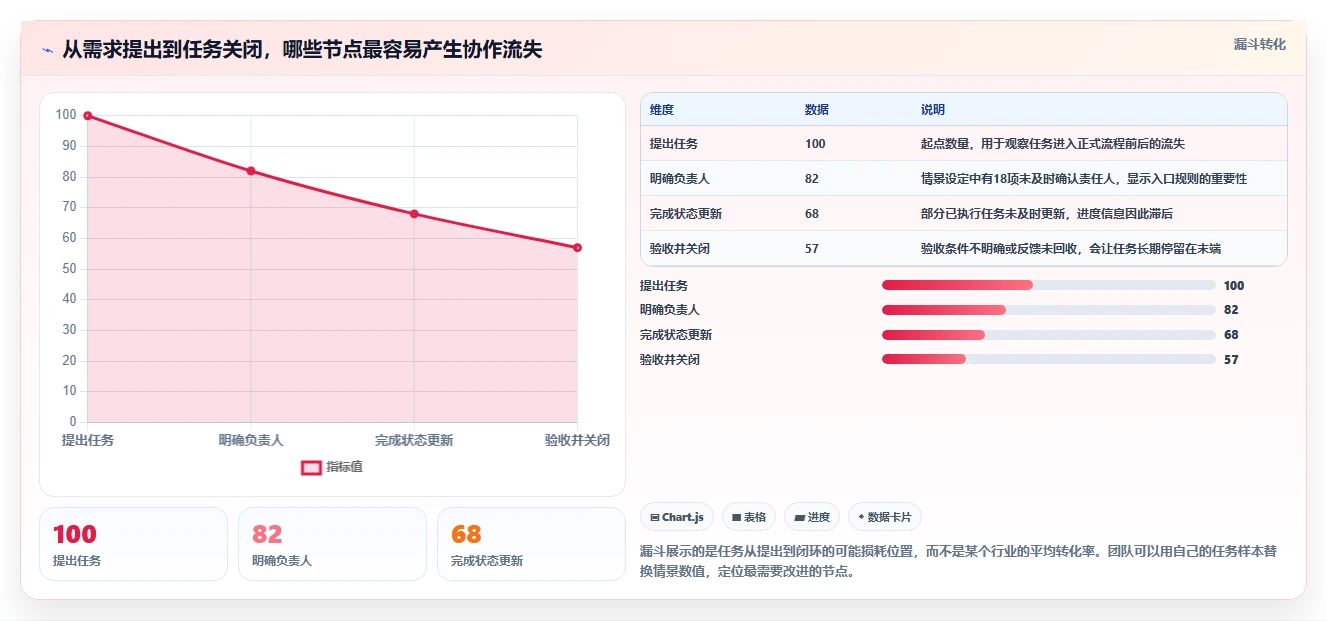1327x621 pixels.
Task: Click the 说明 table column header
Action: pyautogui.click(x=932, y=110)
